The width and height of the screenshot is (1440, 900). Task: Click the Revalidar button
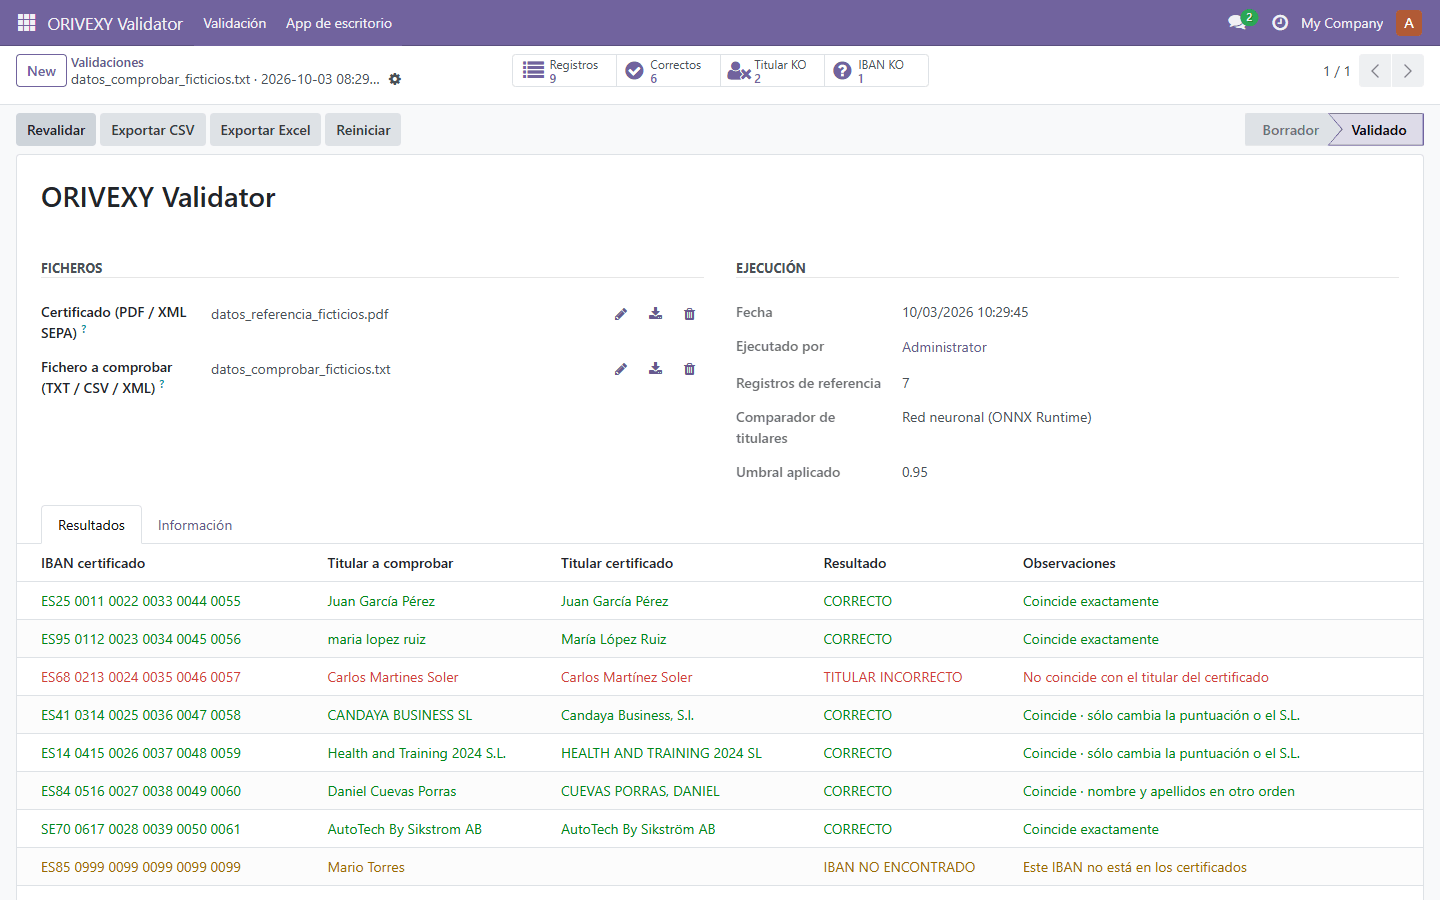[56, 130]
